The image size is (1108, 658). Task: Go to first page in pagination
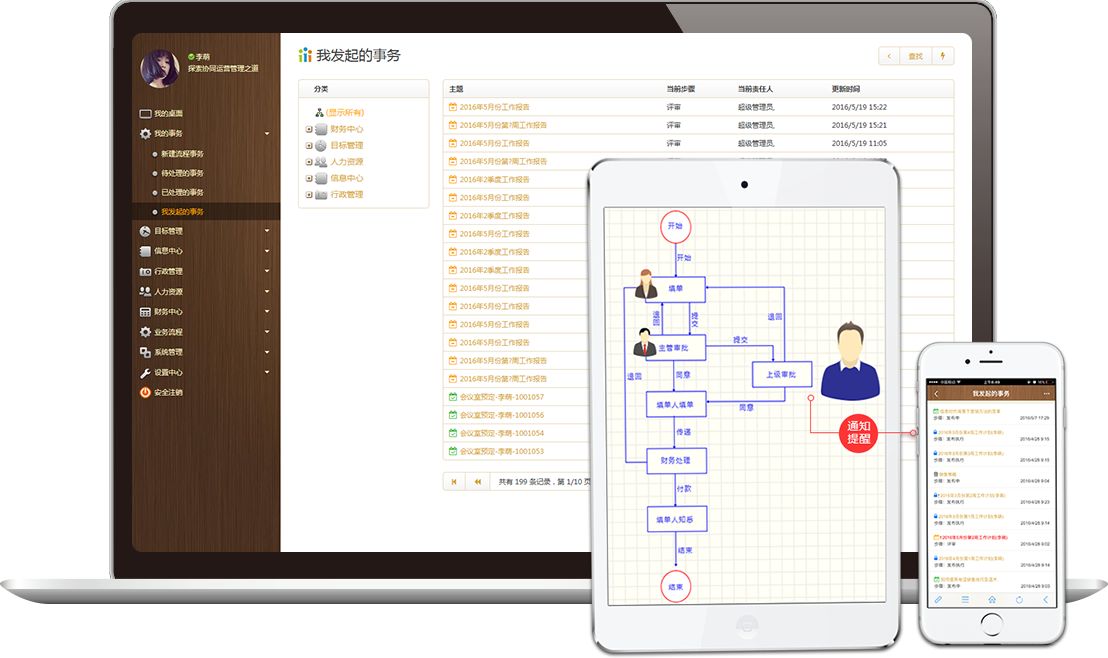coord(455,481)
